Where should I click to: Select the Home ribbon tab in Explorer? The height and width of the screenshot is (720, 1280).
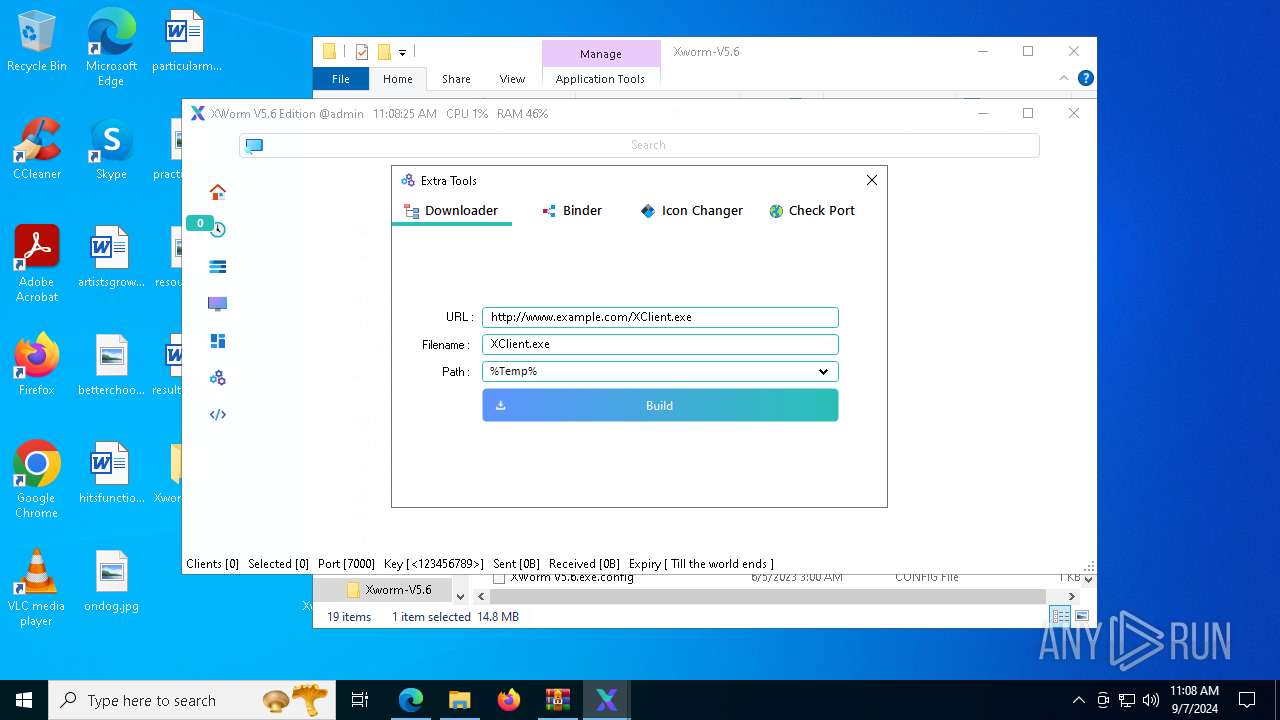[x=397, y=79]
